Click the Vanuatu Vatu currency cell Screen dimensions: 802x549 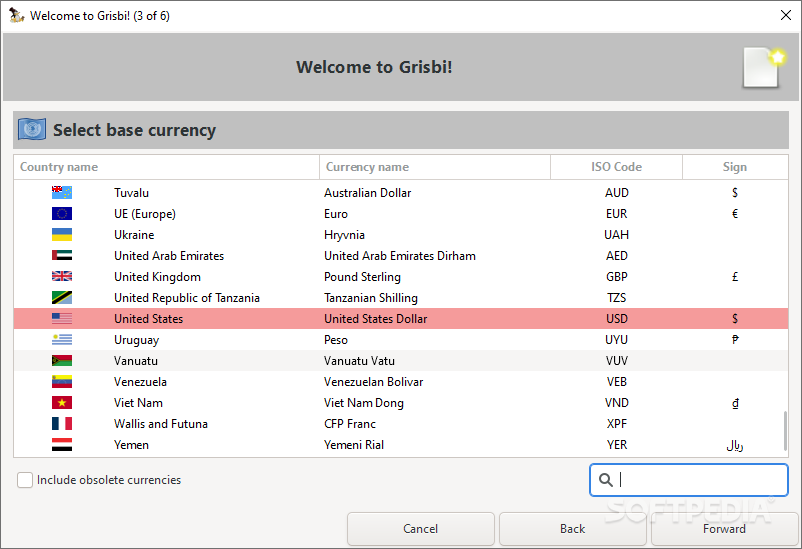point(359,361)
